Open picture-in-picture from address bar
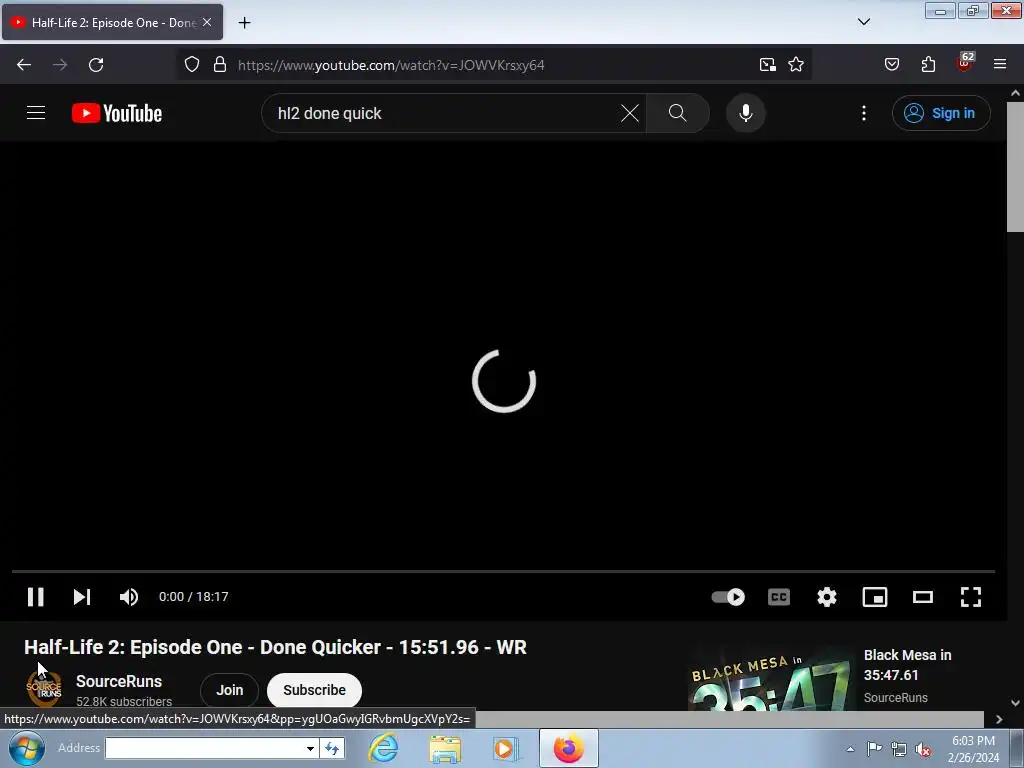This screenshot has width=1024, height=768. pyautogui.click(x=768, y=65)
